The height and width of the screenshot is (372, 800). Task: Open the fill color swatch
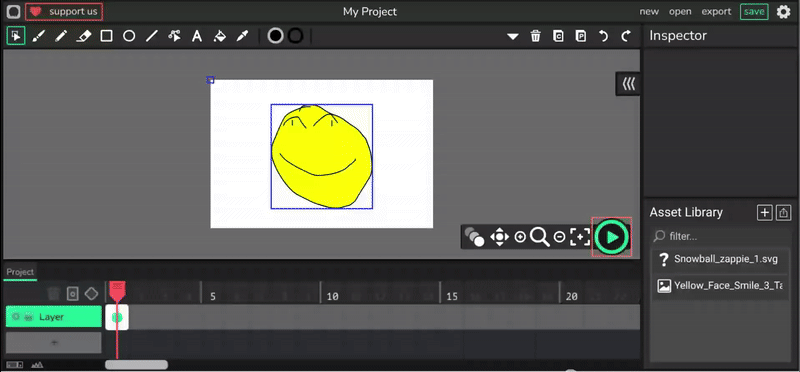click(276, 36)
